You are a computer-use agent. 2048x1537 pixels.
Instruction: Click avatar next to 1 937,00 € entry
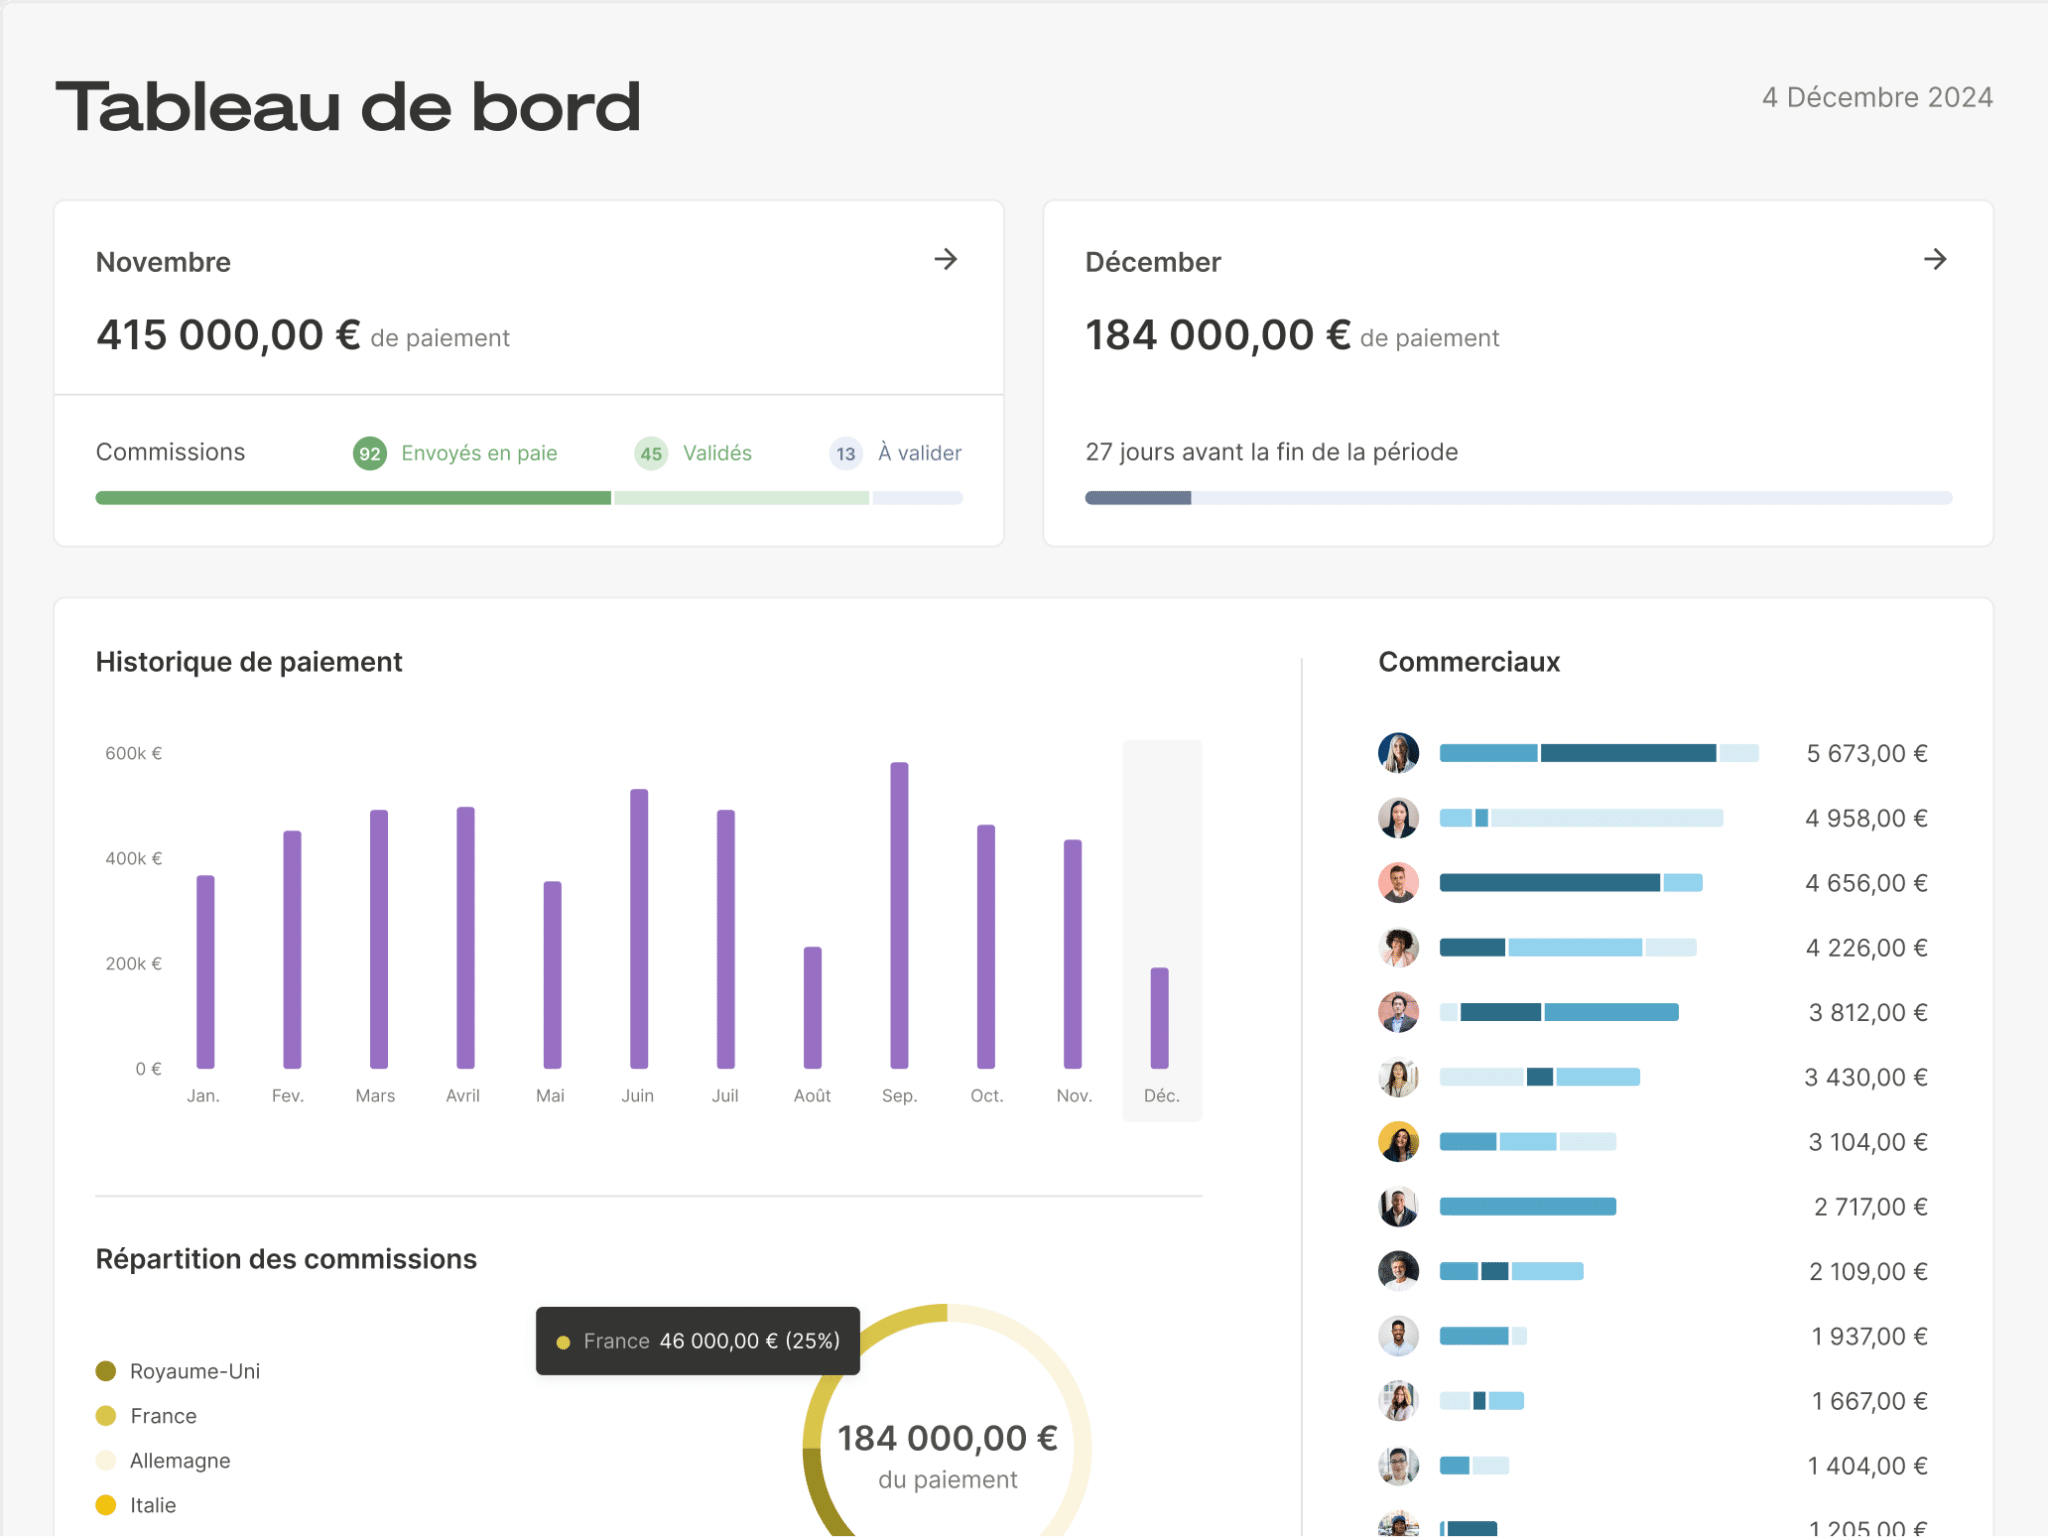[x=1397, y=1335]
